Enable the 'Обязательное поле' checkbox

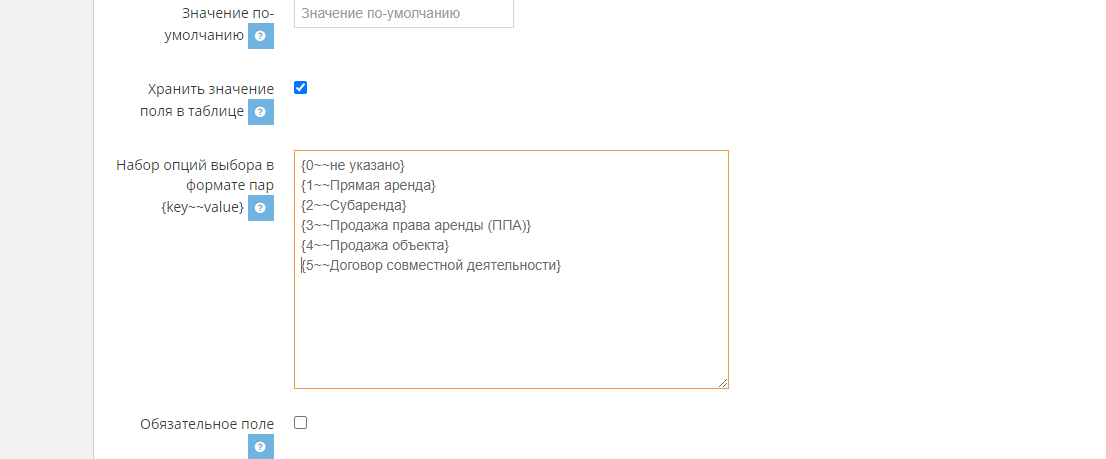point(300,423)
